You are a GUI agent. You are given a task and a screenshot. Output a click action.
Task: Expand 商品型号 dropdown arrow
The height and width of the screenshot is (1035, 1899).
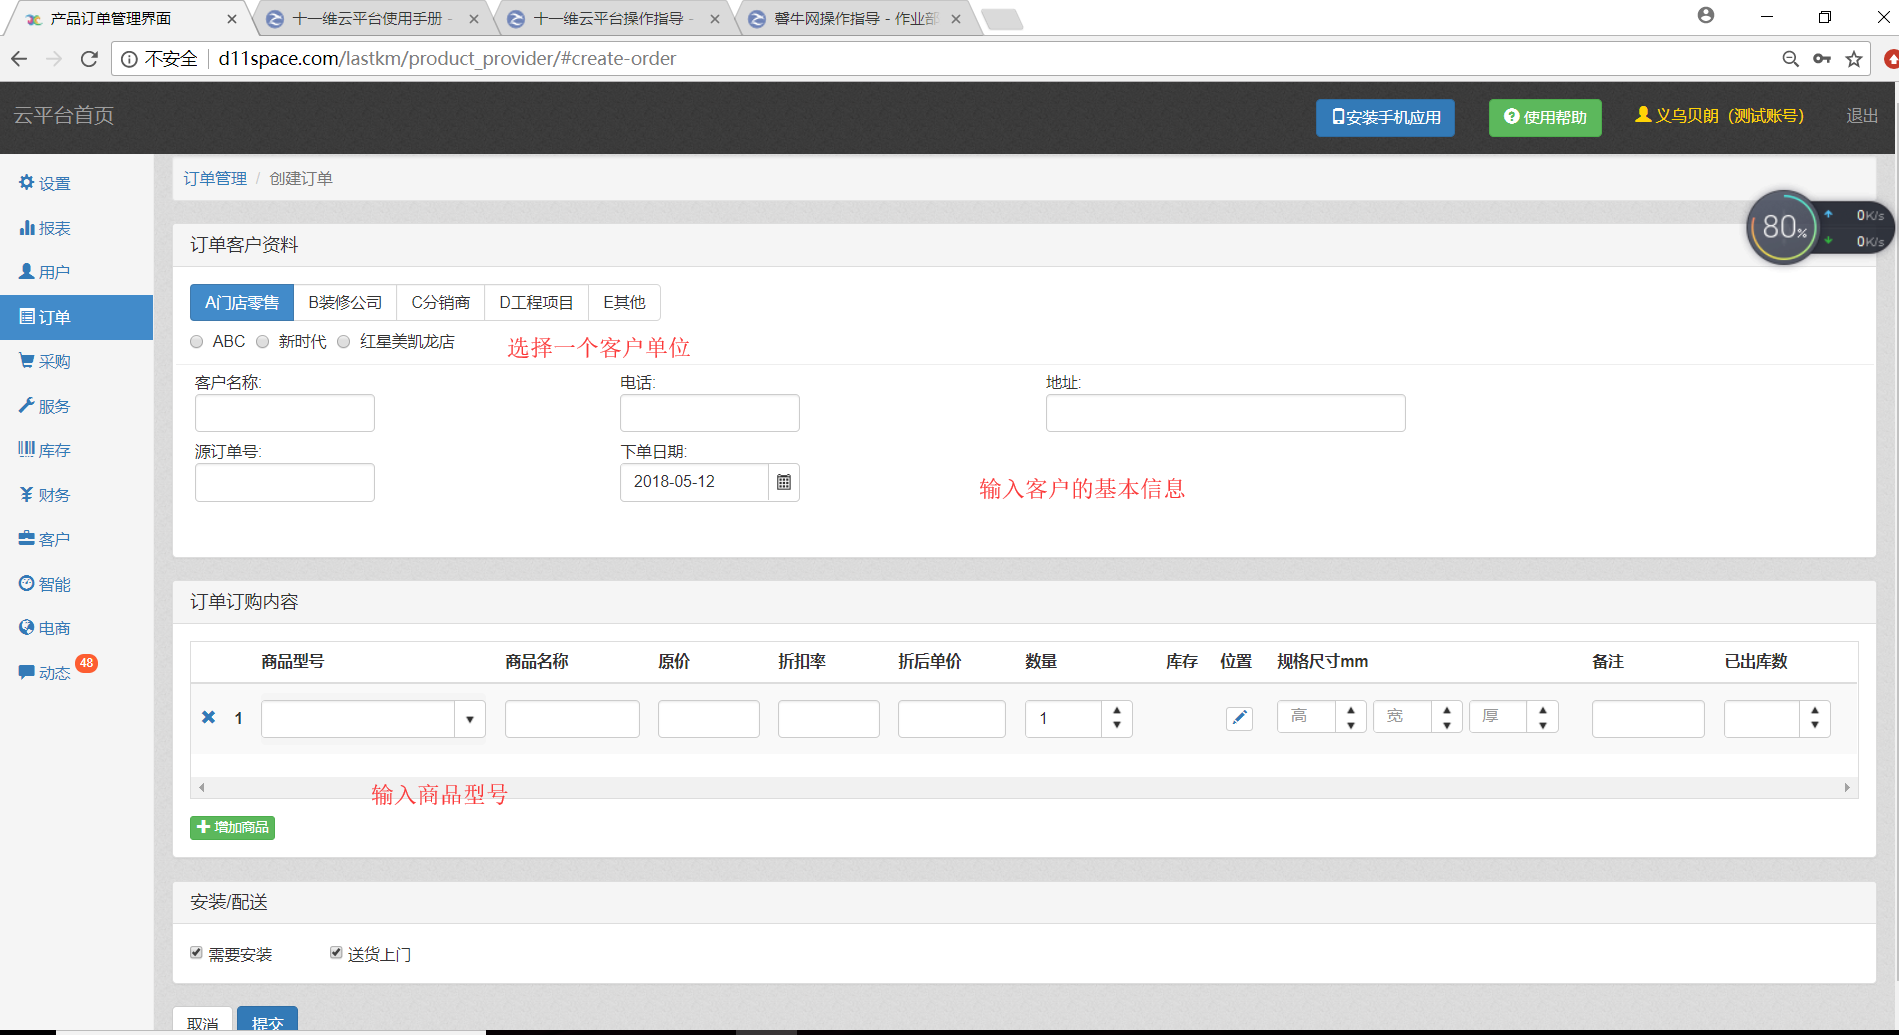470,719
